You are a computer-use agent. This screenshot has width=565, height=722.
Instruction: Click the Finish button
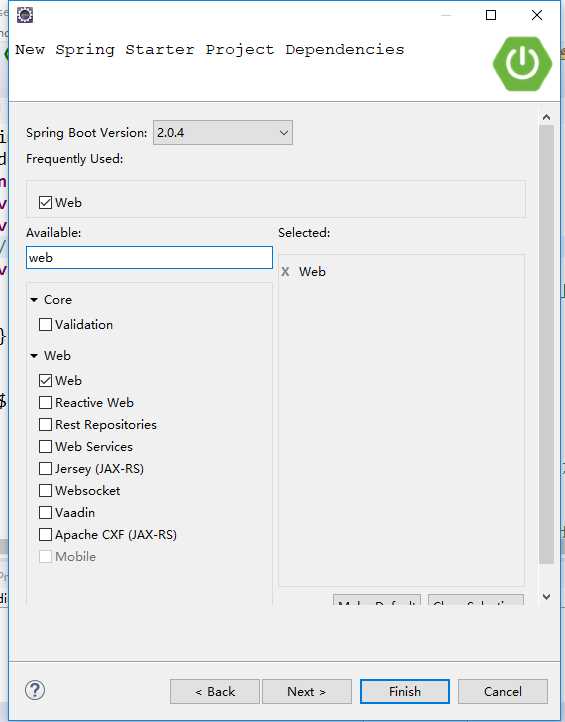coord(405,692)
